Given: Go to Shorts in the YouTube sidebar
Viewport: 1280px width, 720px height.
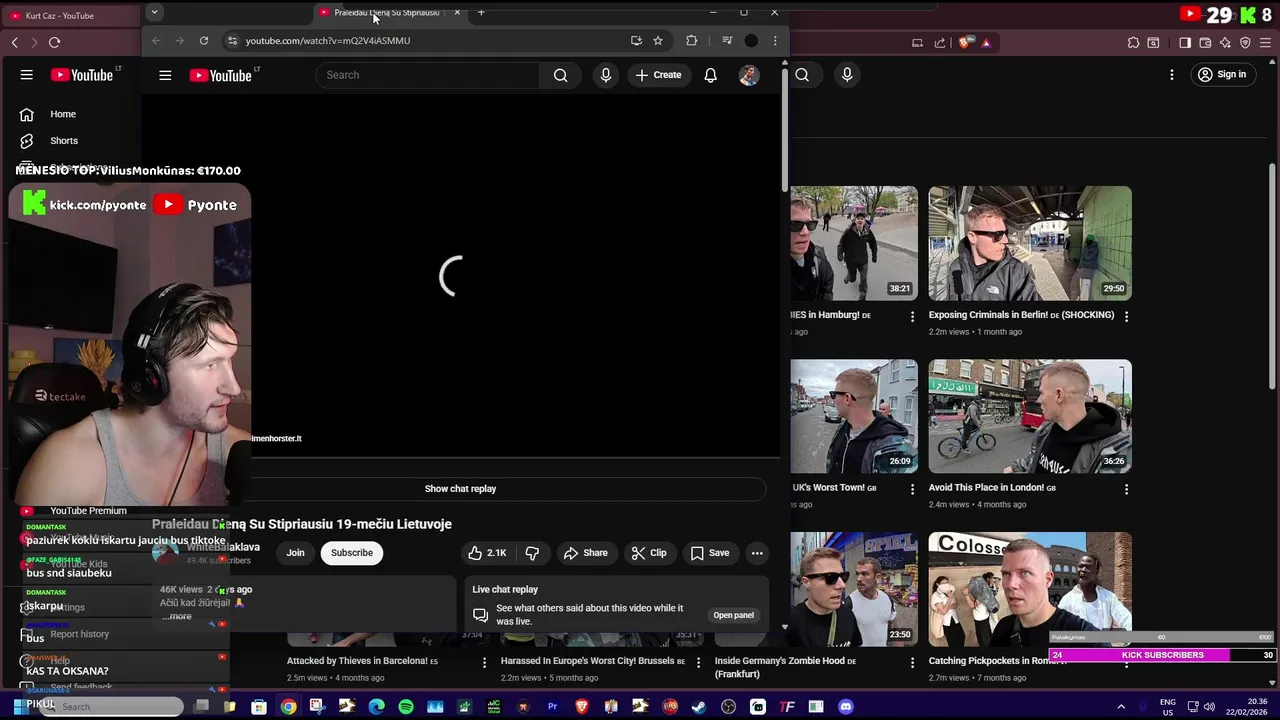Looking at the screenshot, I should click(64, 141).
